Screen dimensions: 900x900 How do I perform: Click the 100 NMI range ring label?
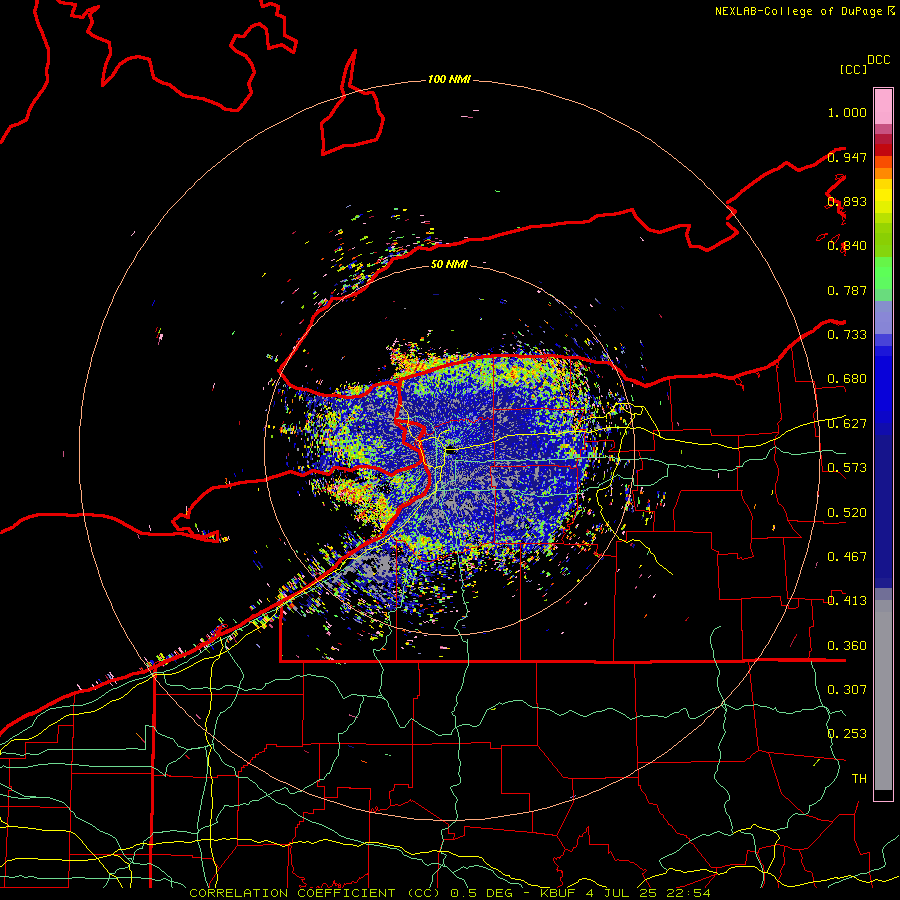click(449, 79)
